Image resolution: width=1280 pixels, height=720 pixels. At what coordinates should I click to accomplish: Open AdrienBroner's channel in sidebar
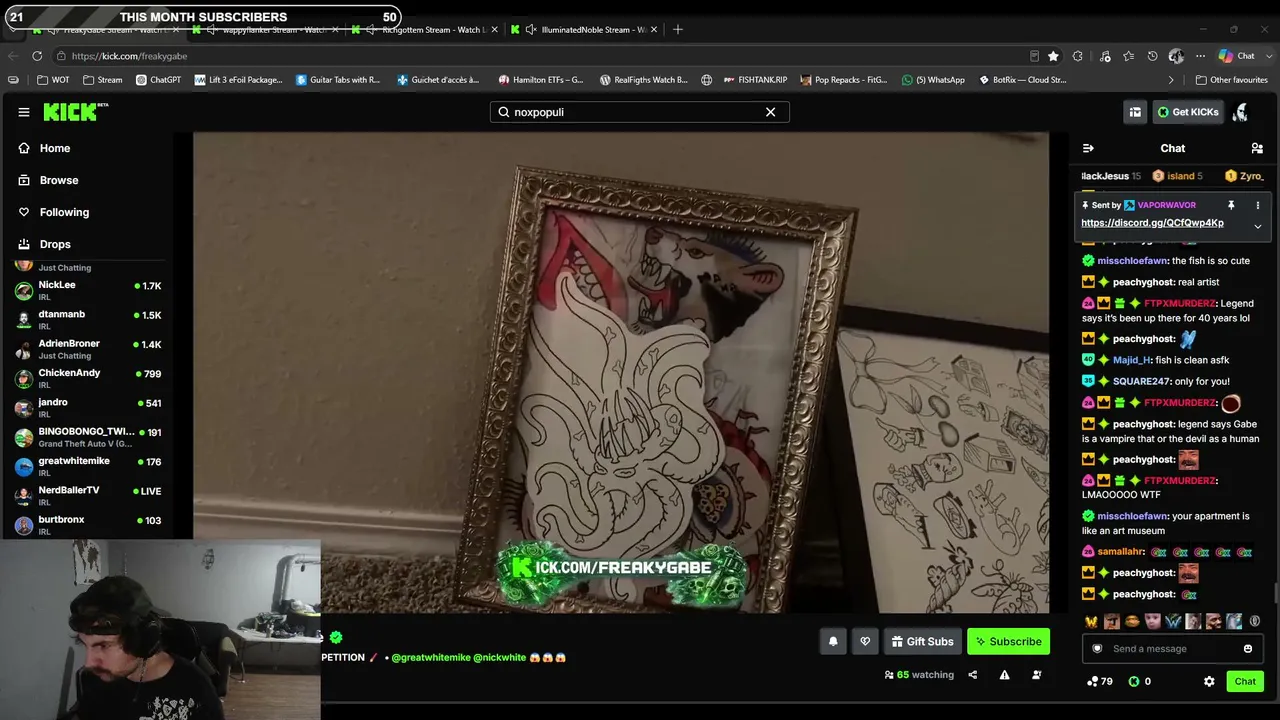pos(88,349)
